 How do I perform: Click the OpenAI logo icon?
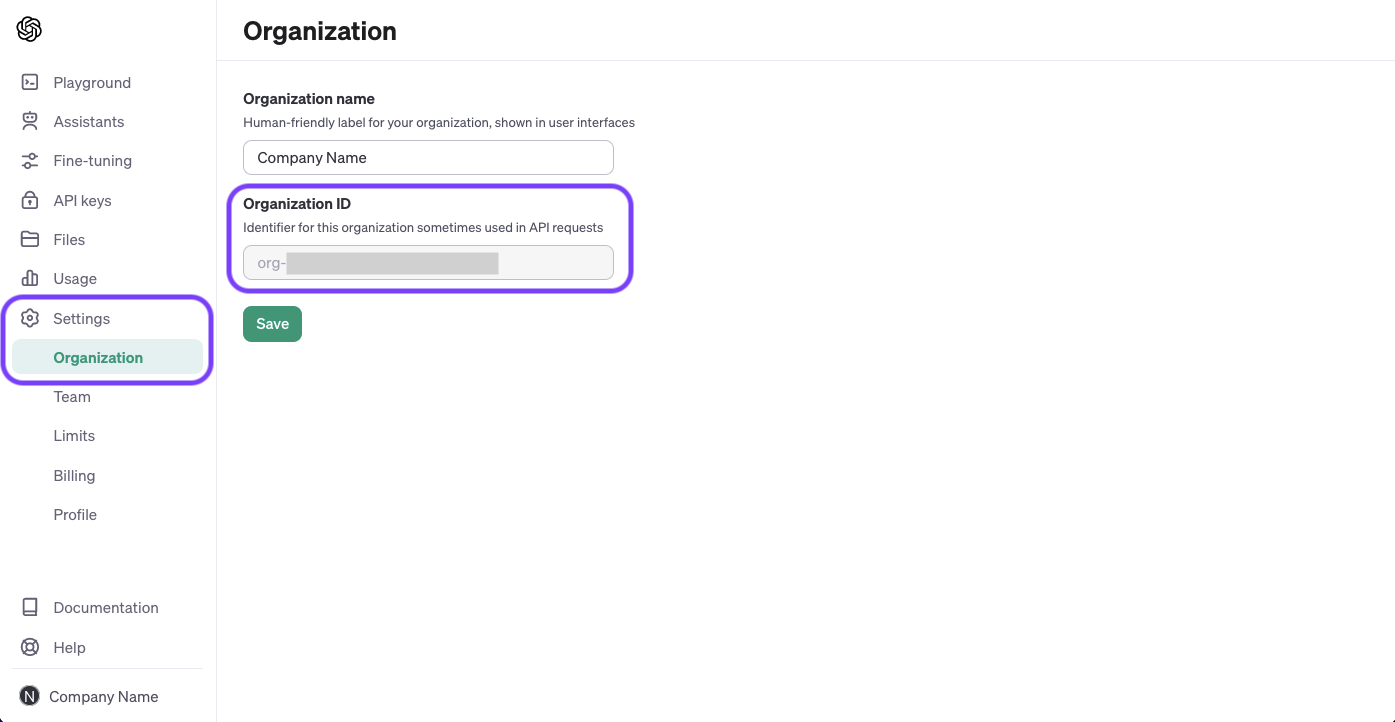tap(29, 29)
